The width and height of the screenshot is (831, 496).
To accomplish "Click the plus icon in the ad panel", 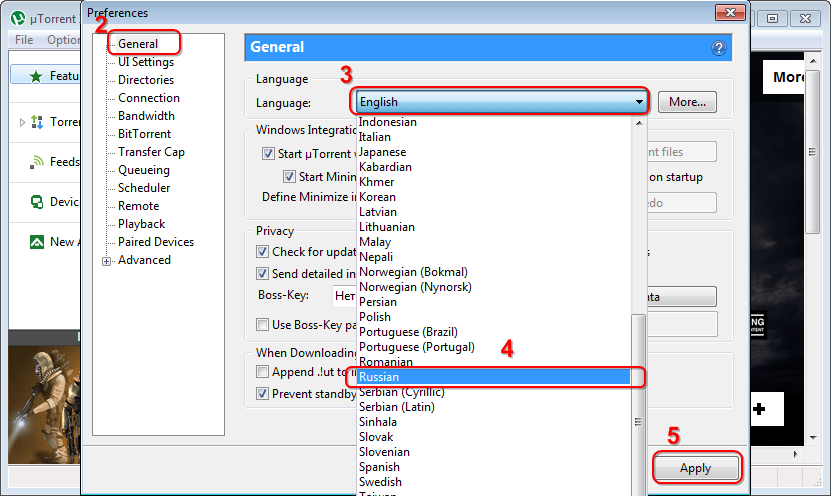I will pyautogui.click(x=759, y=409).
